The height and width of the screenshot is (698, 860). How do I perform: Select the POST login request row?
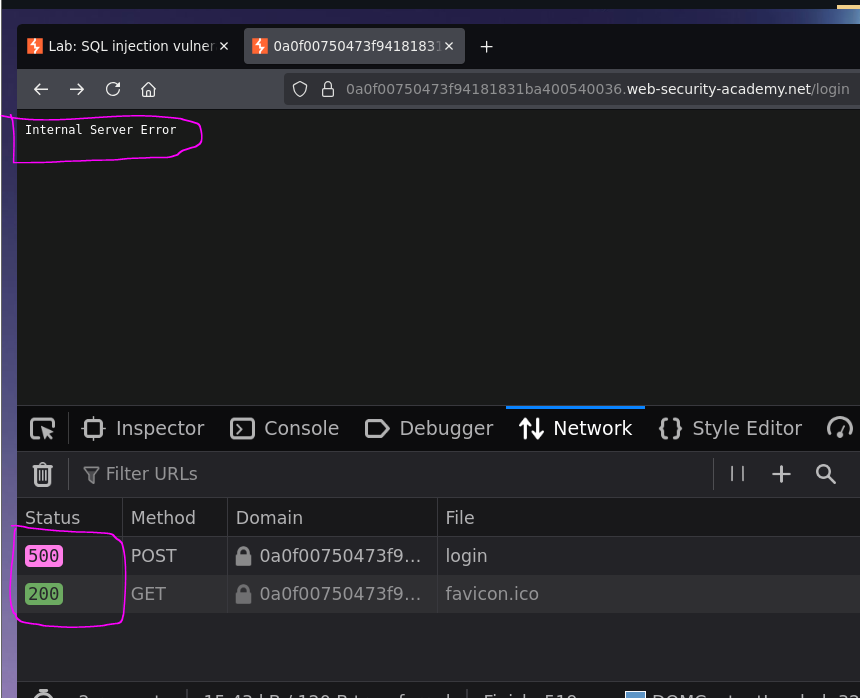[439, 556]
